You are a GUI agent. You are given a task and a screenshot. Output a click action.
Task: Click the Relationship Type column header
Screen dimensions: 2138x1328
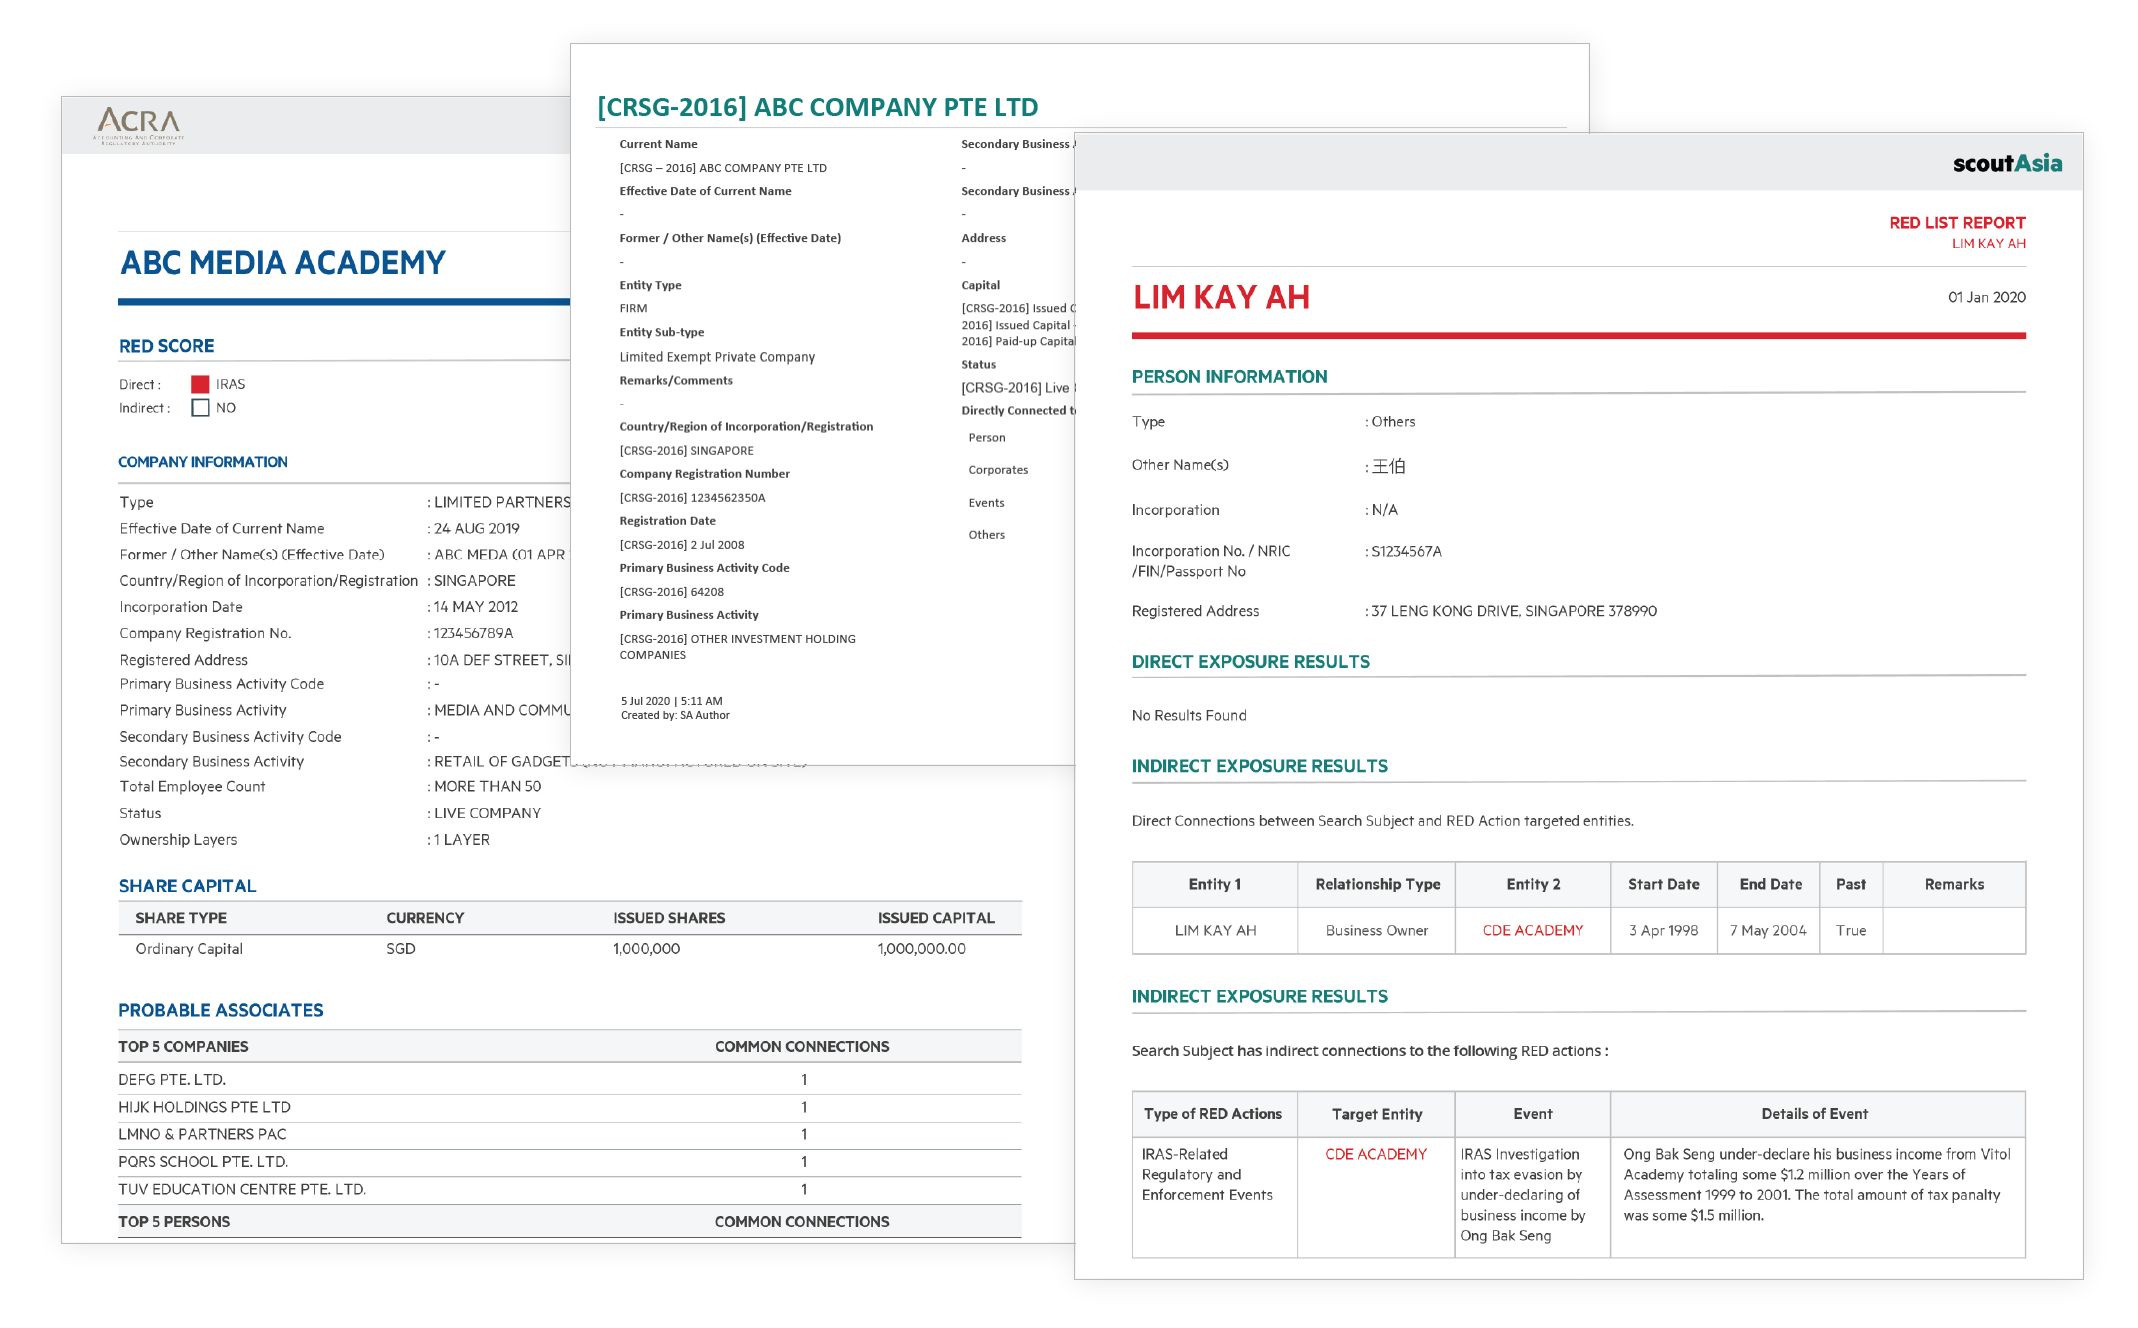pyautogui.click(x=1377, y=884)
